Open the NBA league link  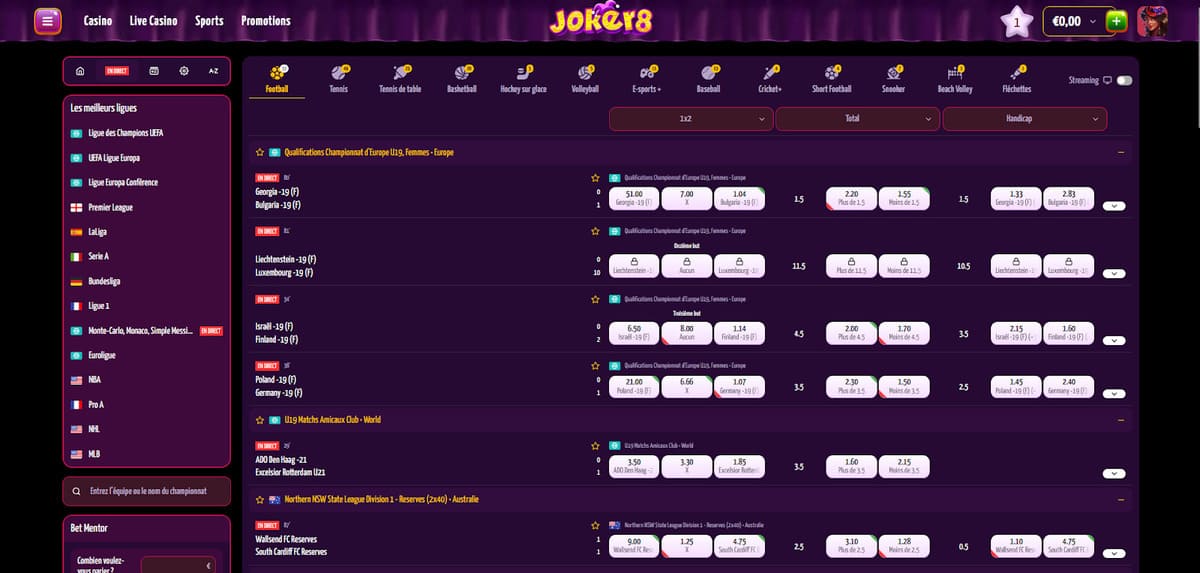95,380
